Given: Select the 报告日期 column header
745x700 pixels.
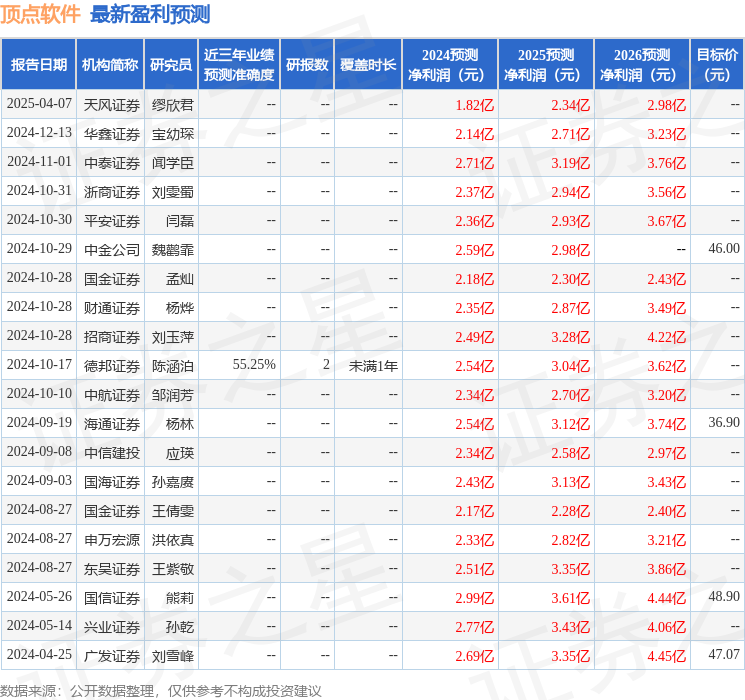Looking at the screenshot, I should [38, 64].
